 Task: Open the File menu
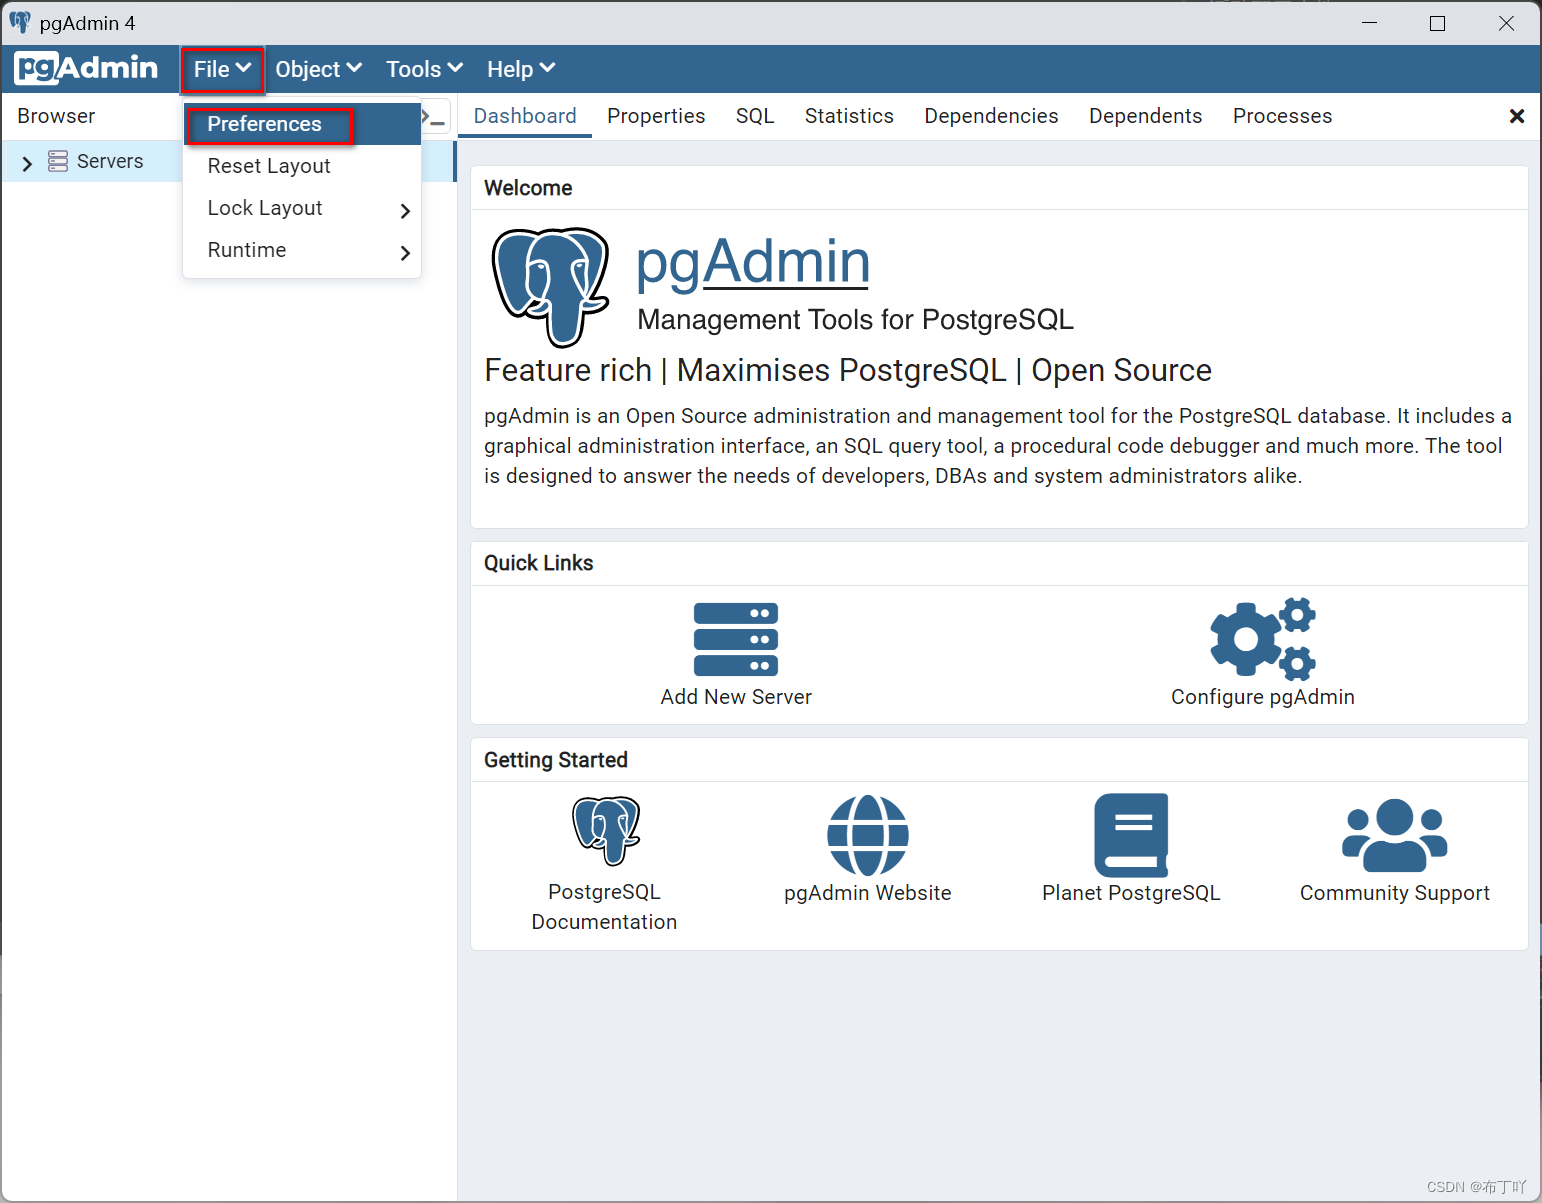[222, 69]
